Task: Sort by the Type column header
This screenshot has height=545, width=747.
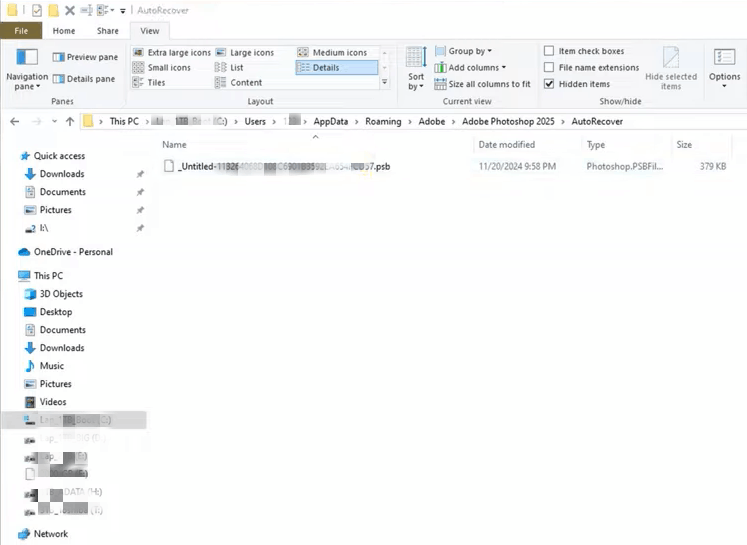Action: (596, 145)
